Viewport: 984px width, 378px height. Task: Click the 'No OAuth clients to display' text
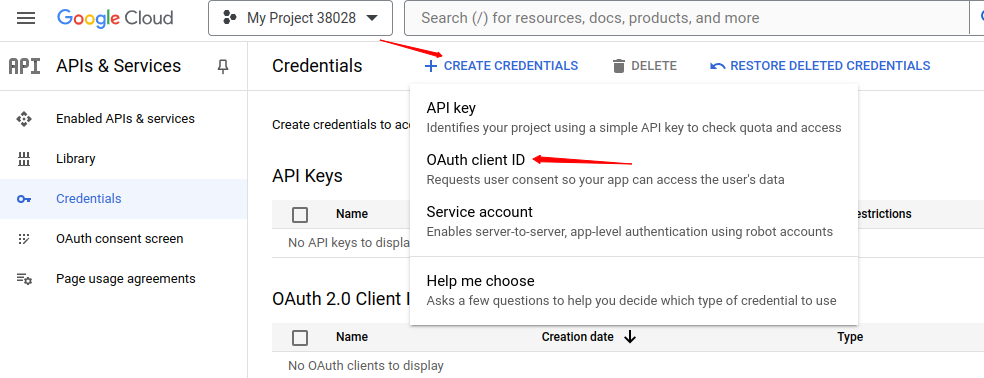366,365
